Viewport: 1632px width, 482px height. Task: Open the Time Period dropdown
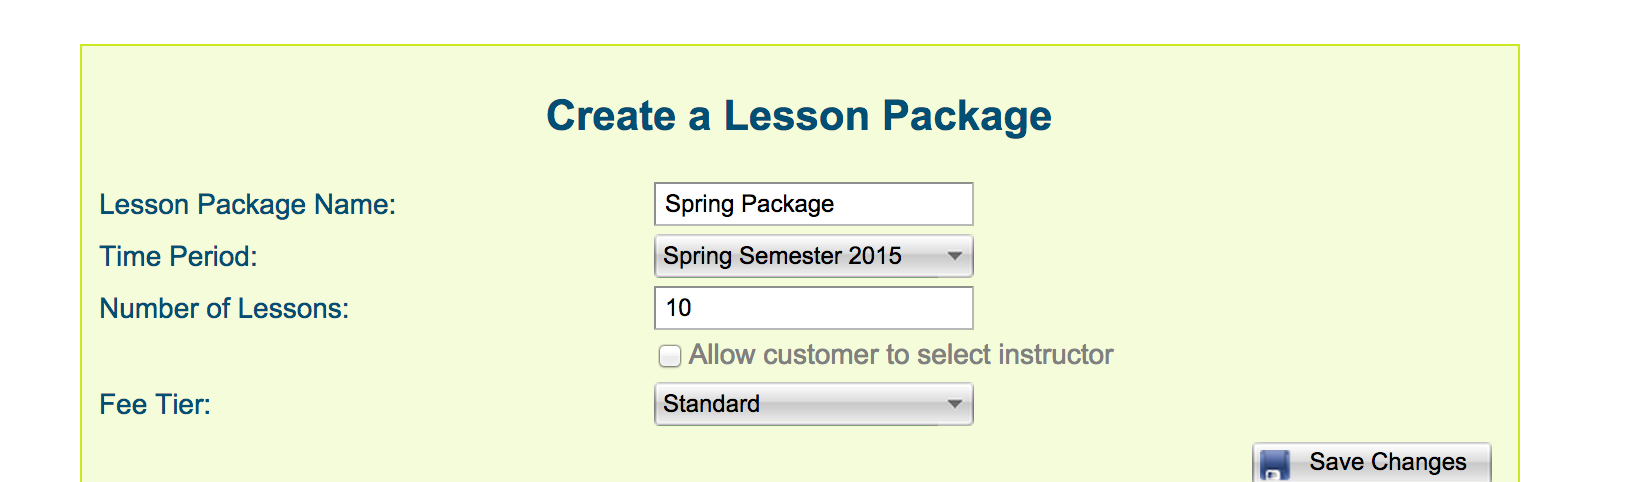click(813, 256)
